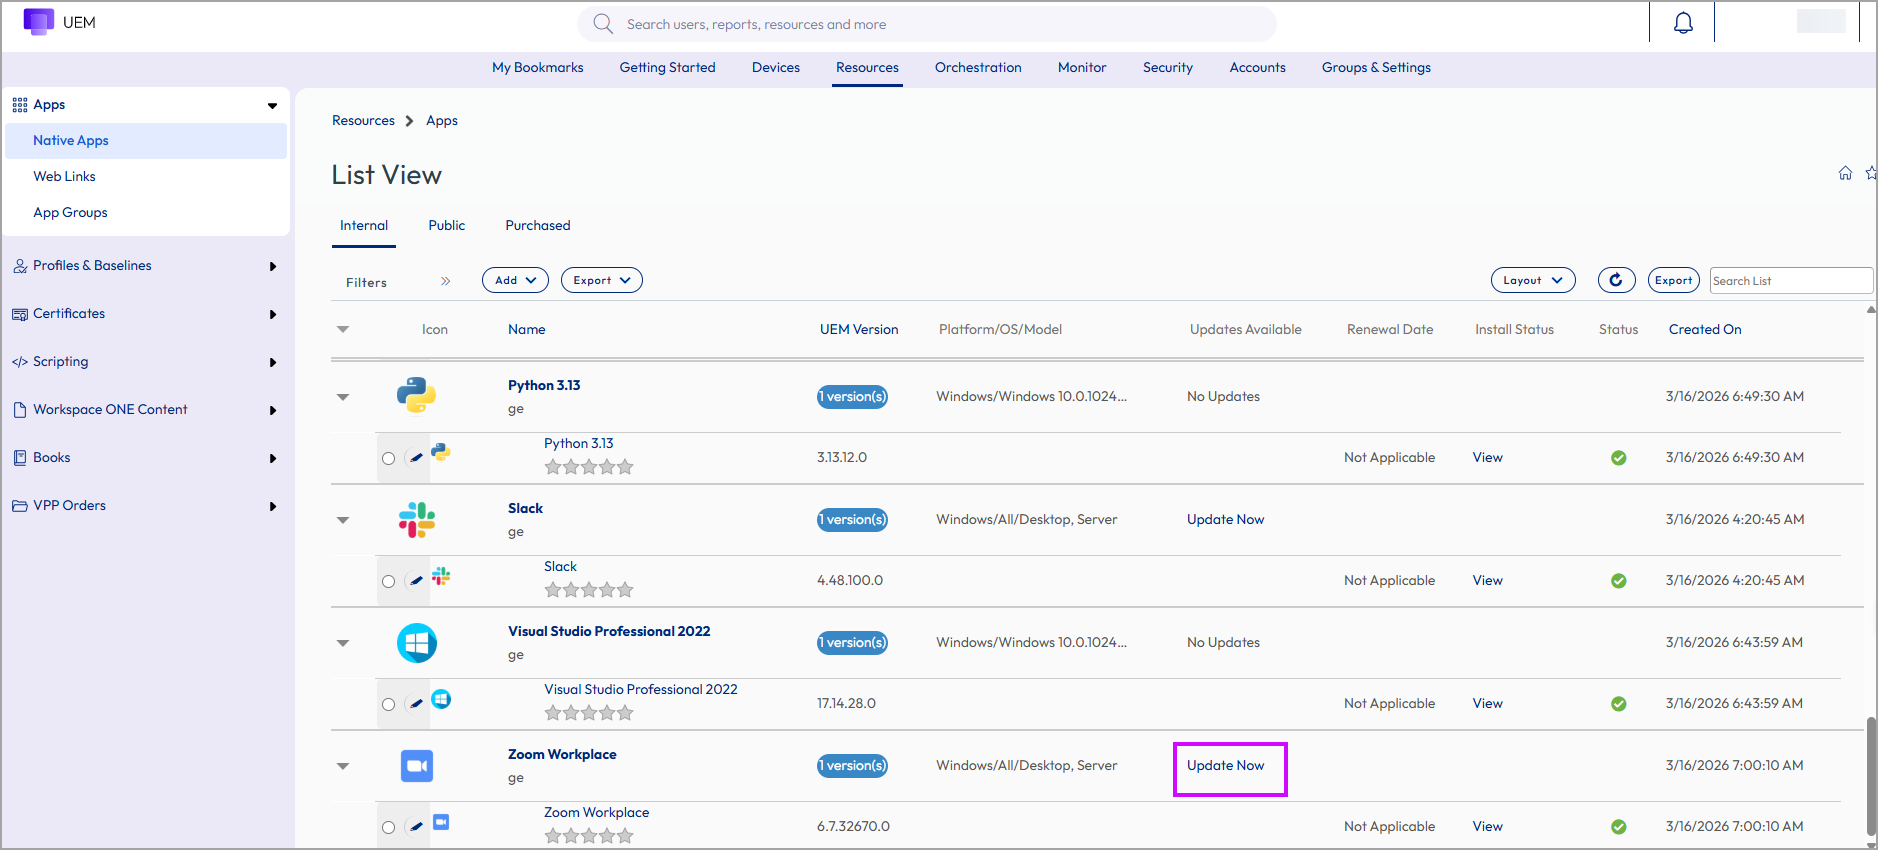Click the edit pencil for Zoom Workplace version
Viewport: 1878px width, 850px height.
pos(415,827)
